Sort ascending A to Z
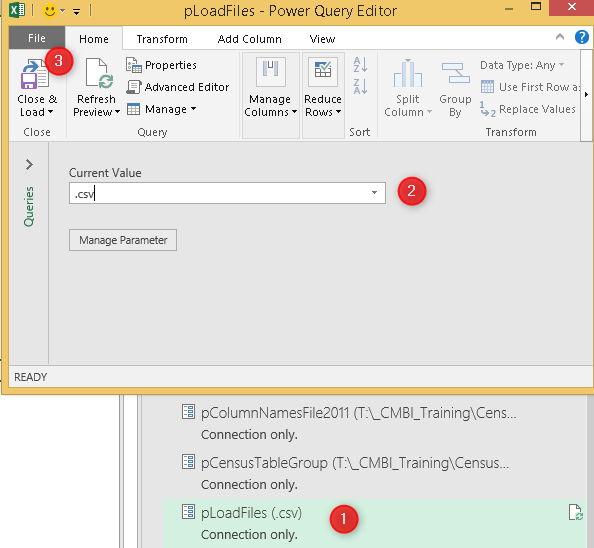Screen dimensions: 594x548 tap(360, 65)
